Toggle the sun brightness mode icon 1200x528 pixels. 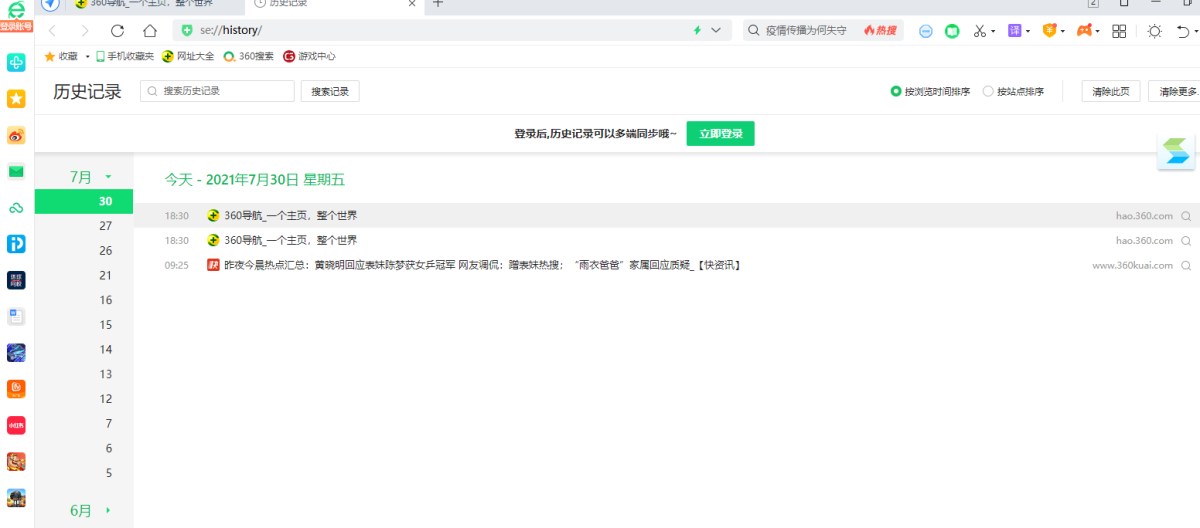click(1154, 31)
